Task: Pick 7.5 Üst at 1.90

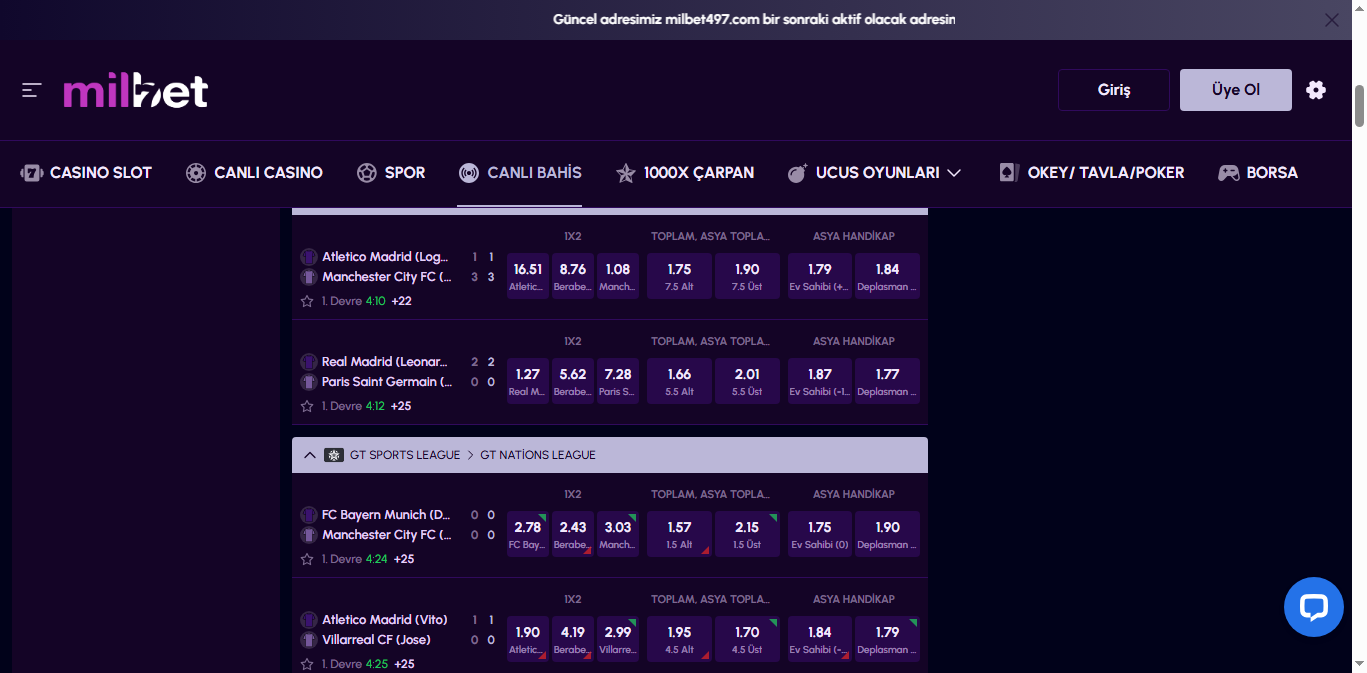Action: coord(747,276)
